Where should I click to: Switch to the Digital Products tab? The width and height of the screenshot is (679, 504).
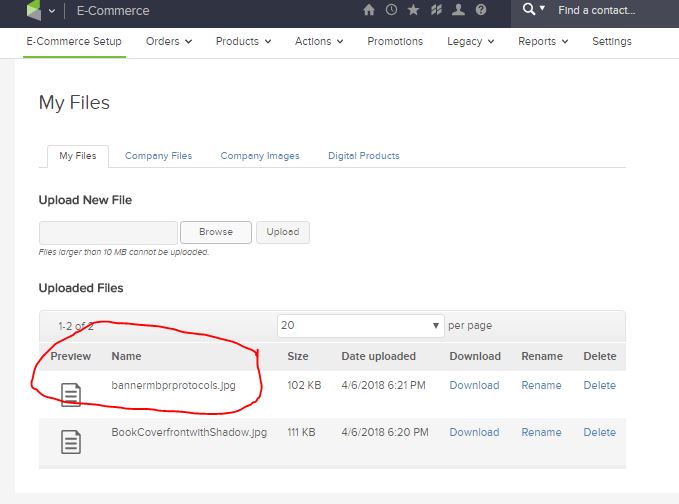[x=364, y=156]
